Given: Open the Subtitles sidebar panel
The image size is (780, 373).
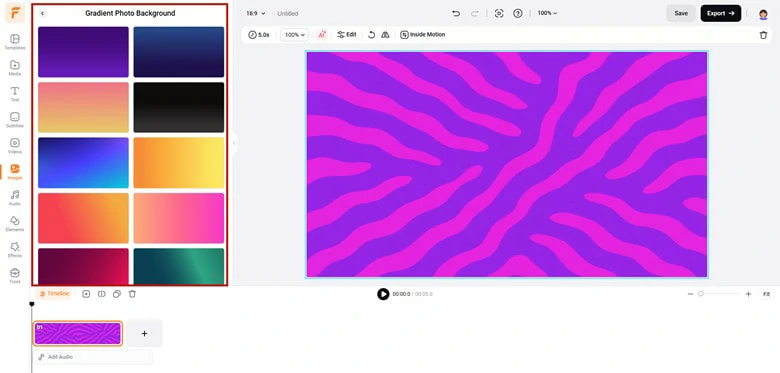Looking at the screenshot, I should (x=15, y=119).
